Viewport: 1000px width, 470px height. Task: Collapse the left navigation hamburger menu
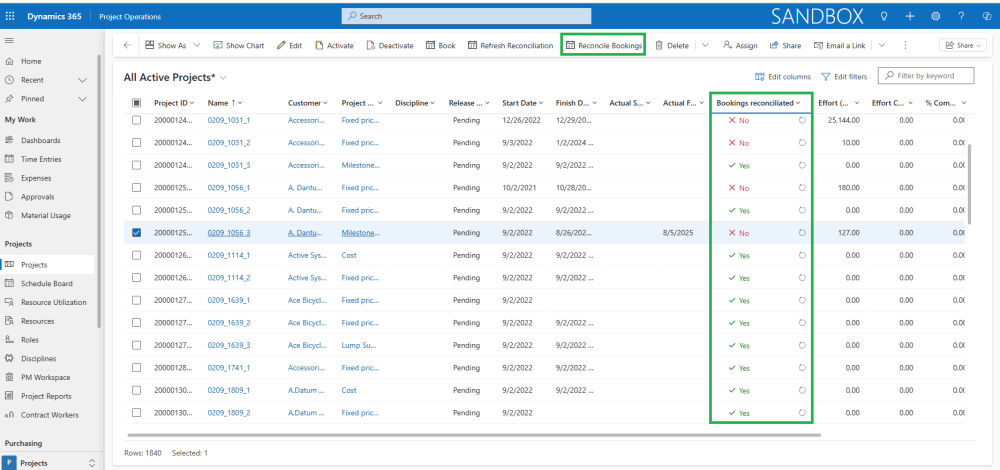9,39
